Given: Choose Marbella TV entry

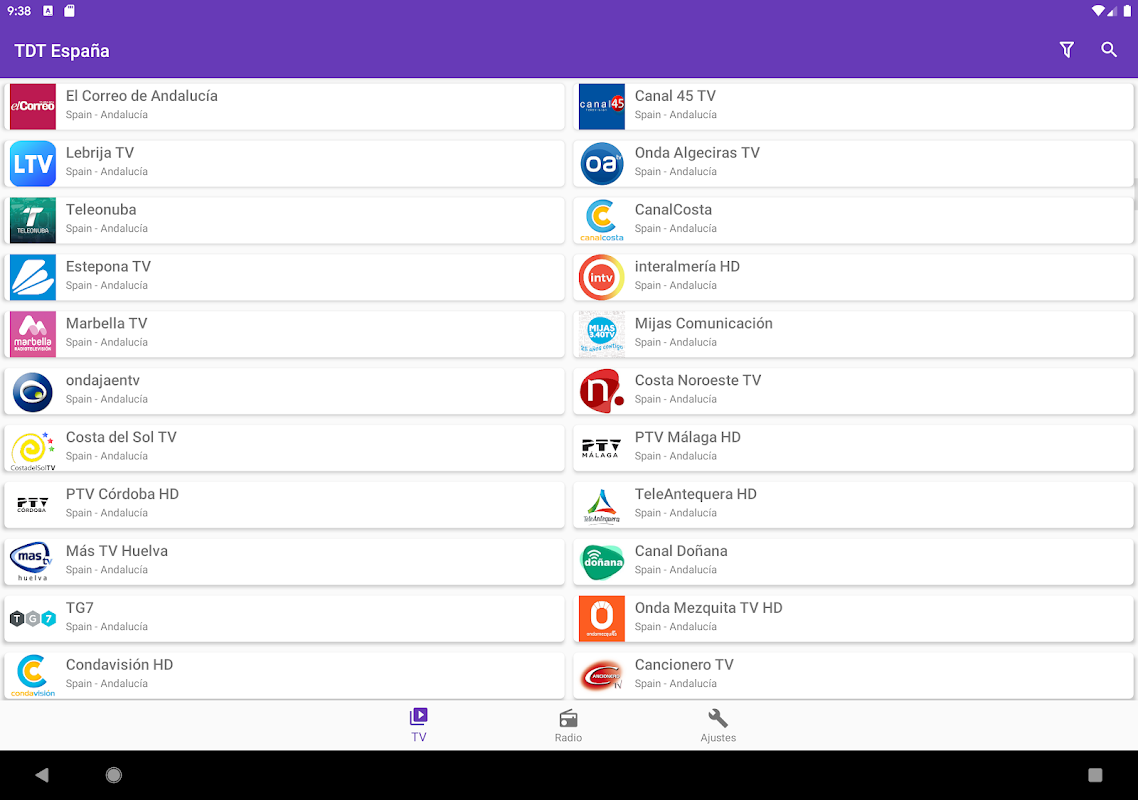Looking at the screenshot, I should [284, 334].
